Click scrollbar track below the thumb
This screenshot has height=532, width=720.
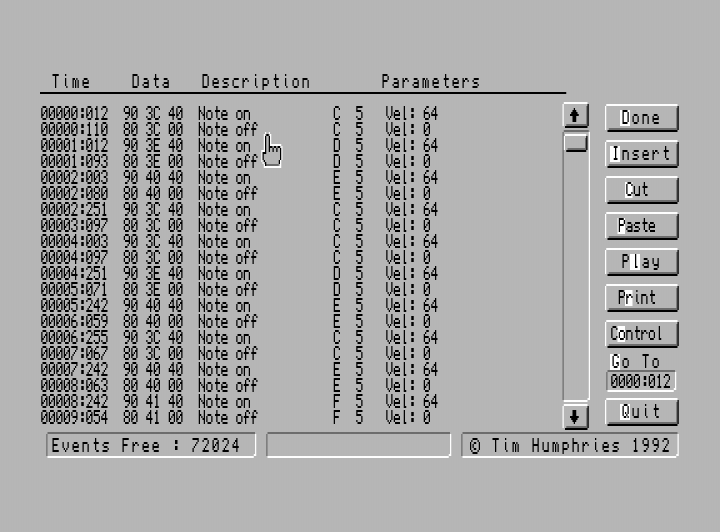[x=576, y=275]
